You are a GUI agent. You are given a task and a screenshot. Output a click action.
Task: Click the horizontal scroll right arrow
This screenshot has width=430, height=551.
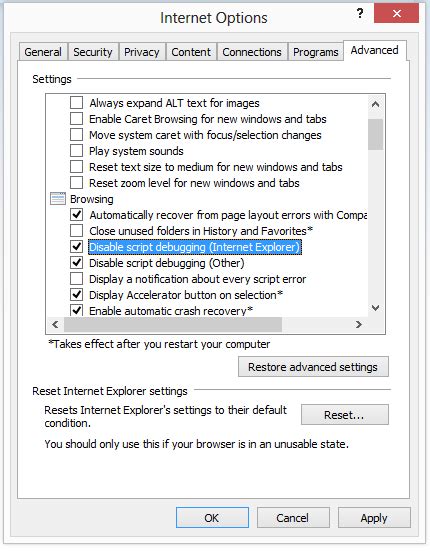359,324
